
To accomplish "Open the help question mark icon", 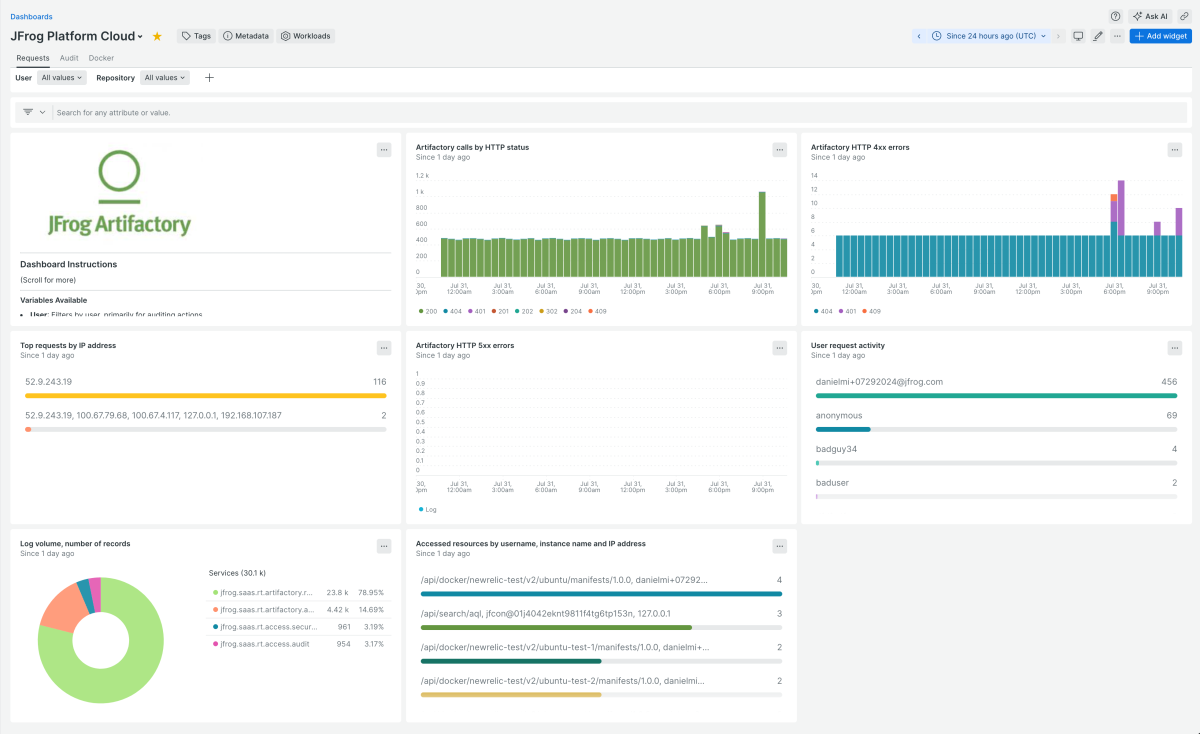I will (x=1116, y=16).
